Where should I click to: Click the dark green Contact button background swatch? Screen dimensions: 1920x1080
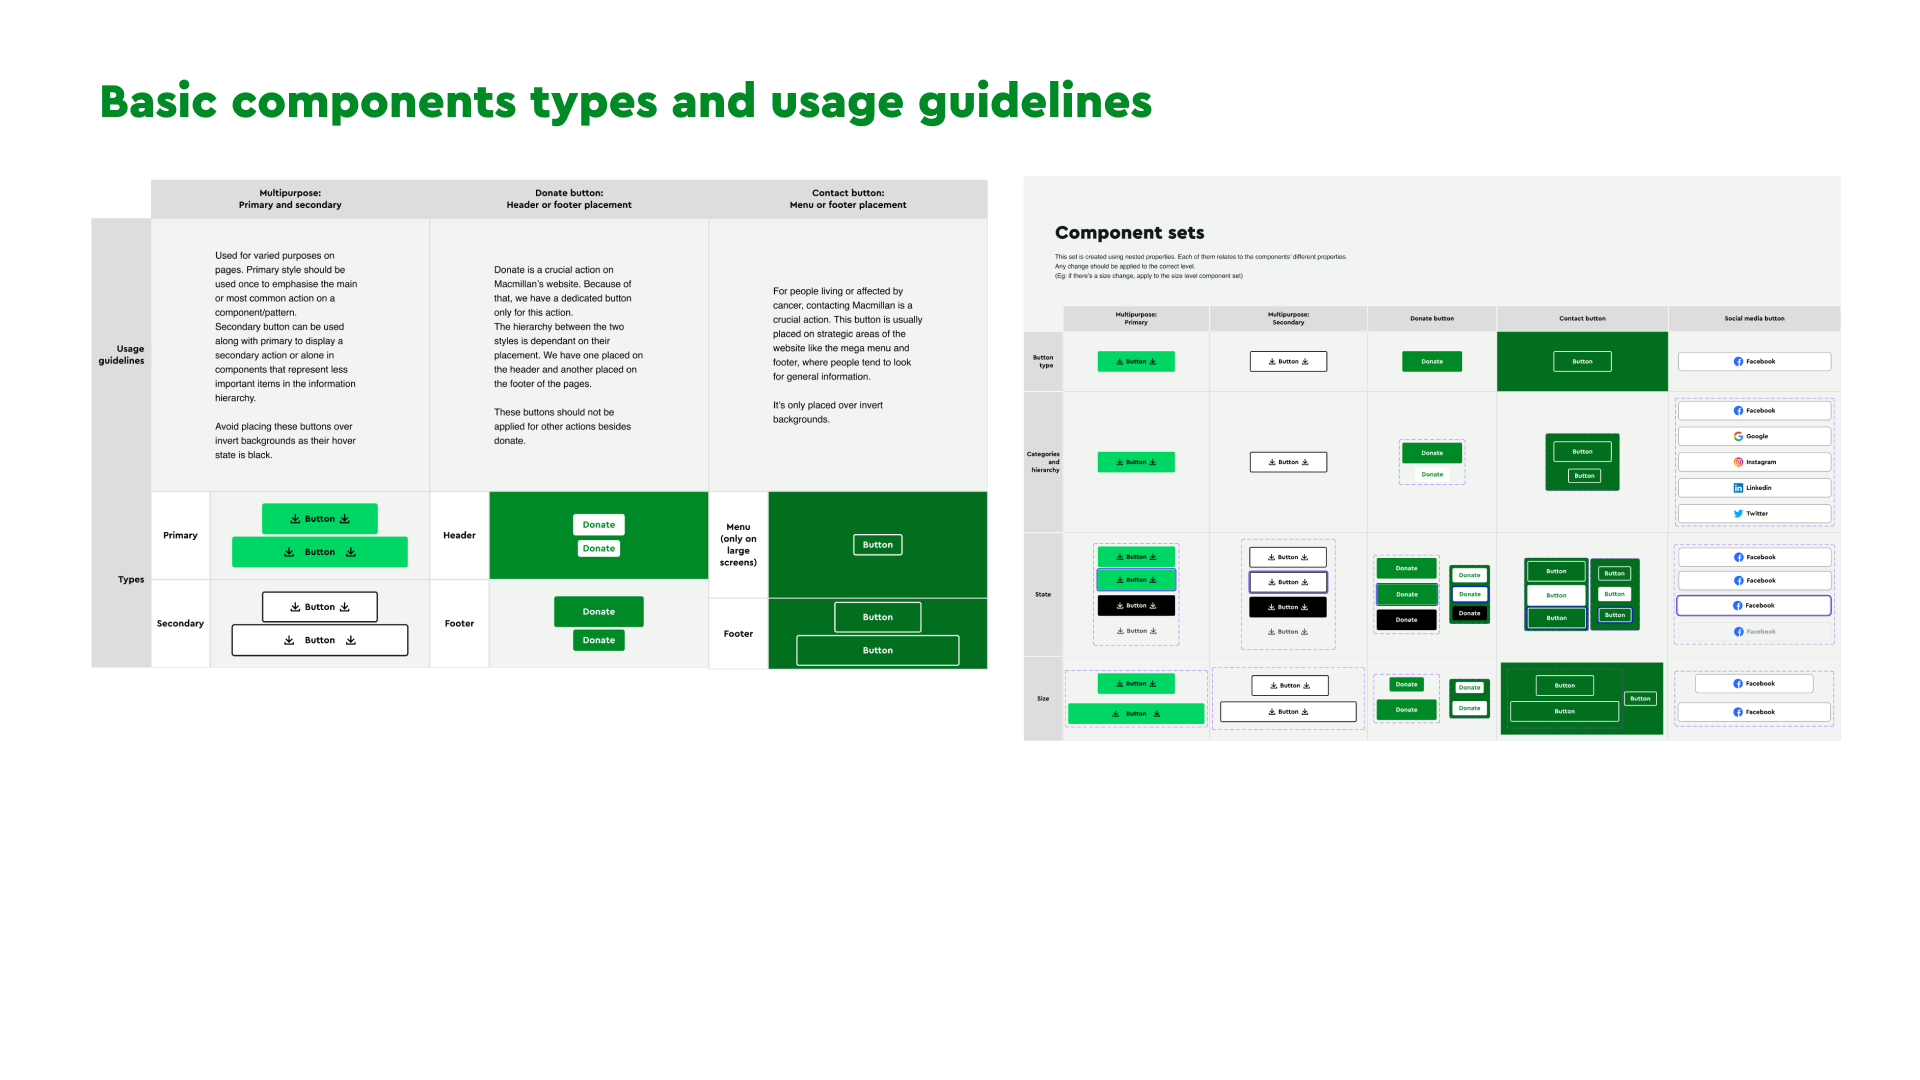[1524, 361]
